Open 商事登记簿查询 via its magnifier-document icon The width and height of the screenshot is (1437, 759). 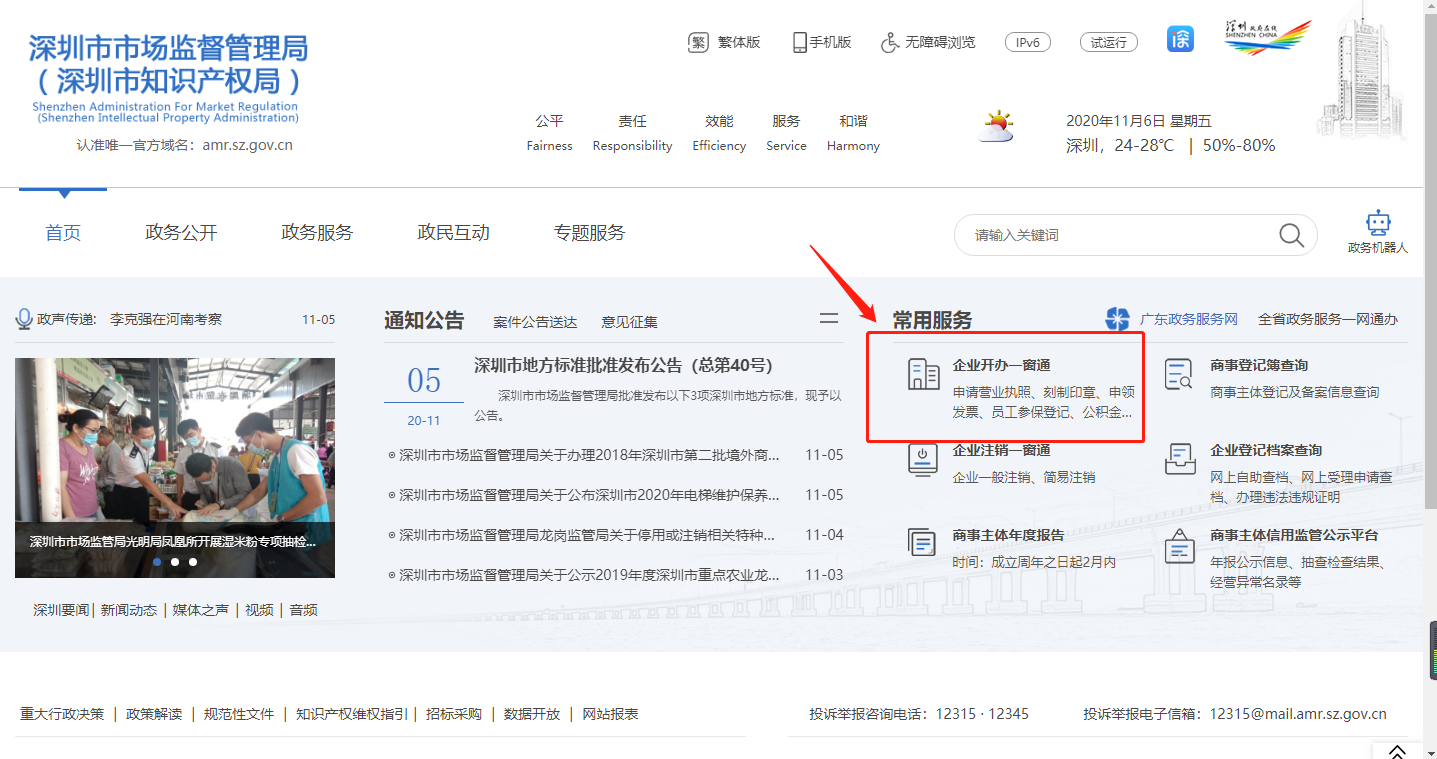pos(1178,374)
